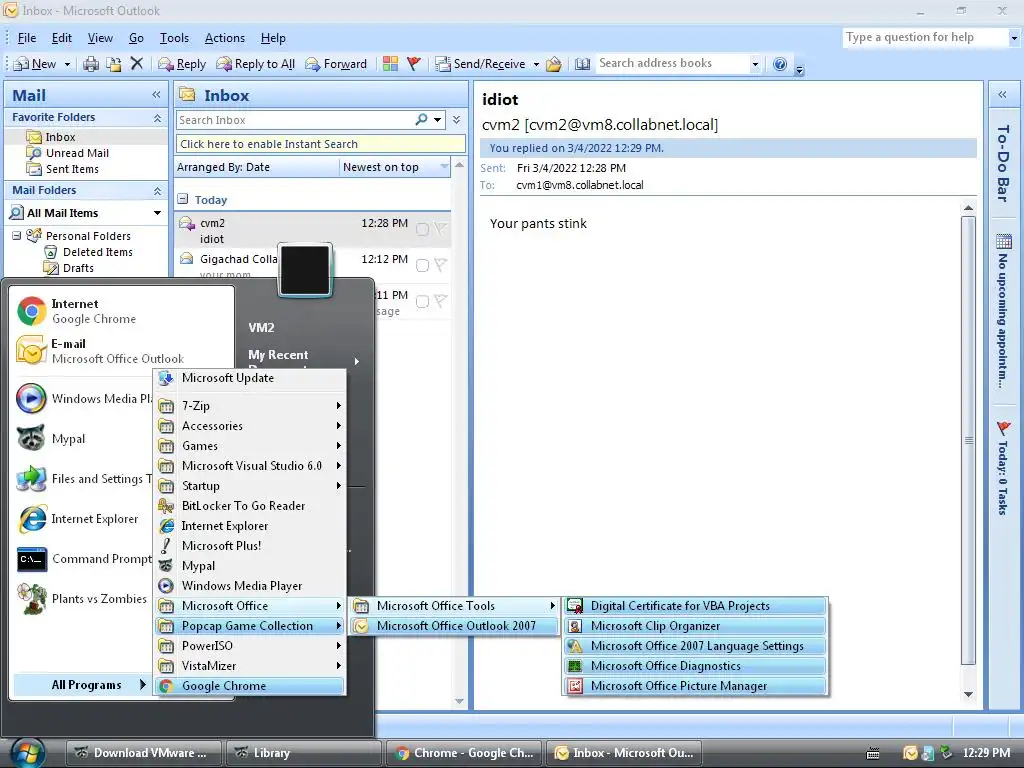Image resolution: width=1024 pixels, height=768 pixels.
Task: Open the Library taskbar button
Action: [x=303, y=753]
